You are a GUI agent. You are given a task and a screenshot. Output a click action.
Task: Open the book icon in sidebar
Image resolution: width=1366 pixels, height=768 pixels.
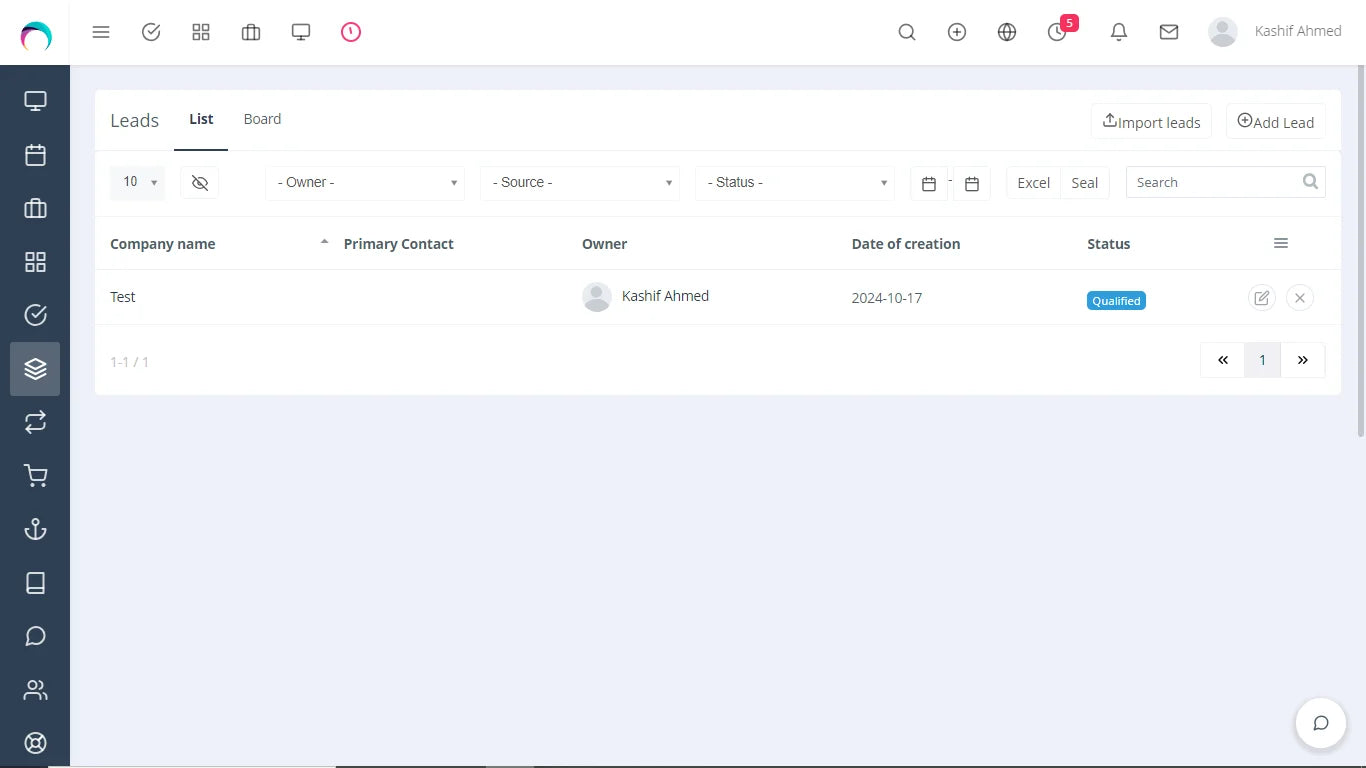click(35, 583)
